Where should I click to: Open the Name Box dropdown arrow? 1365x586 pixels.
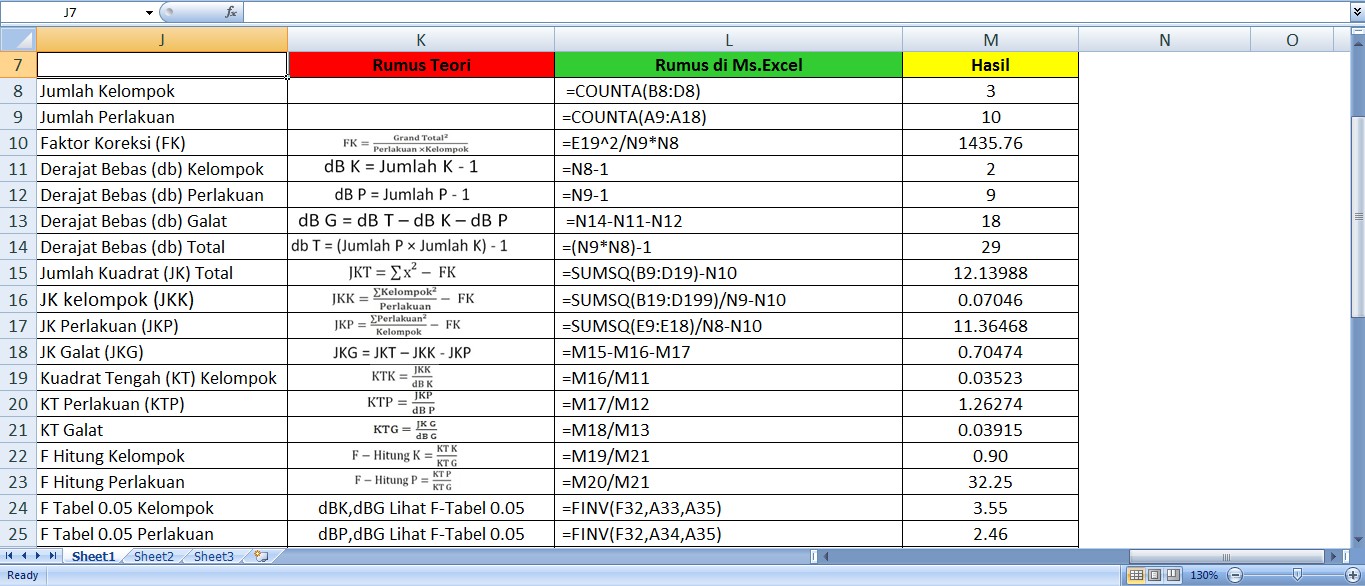point(149,12)
